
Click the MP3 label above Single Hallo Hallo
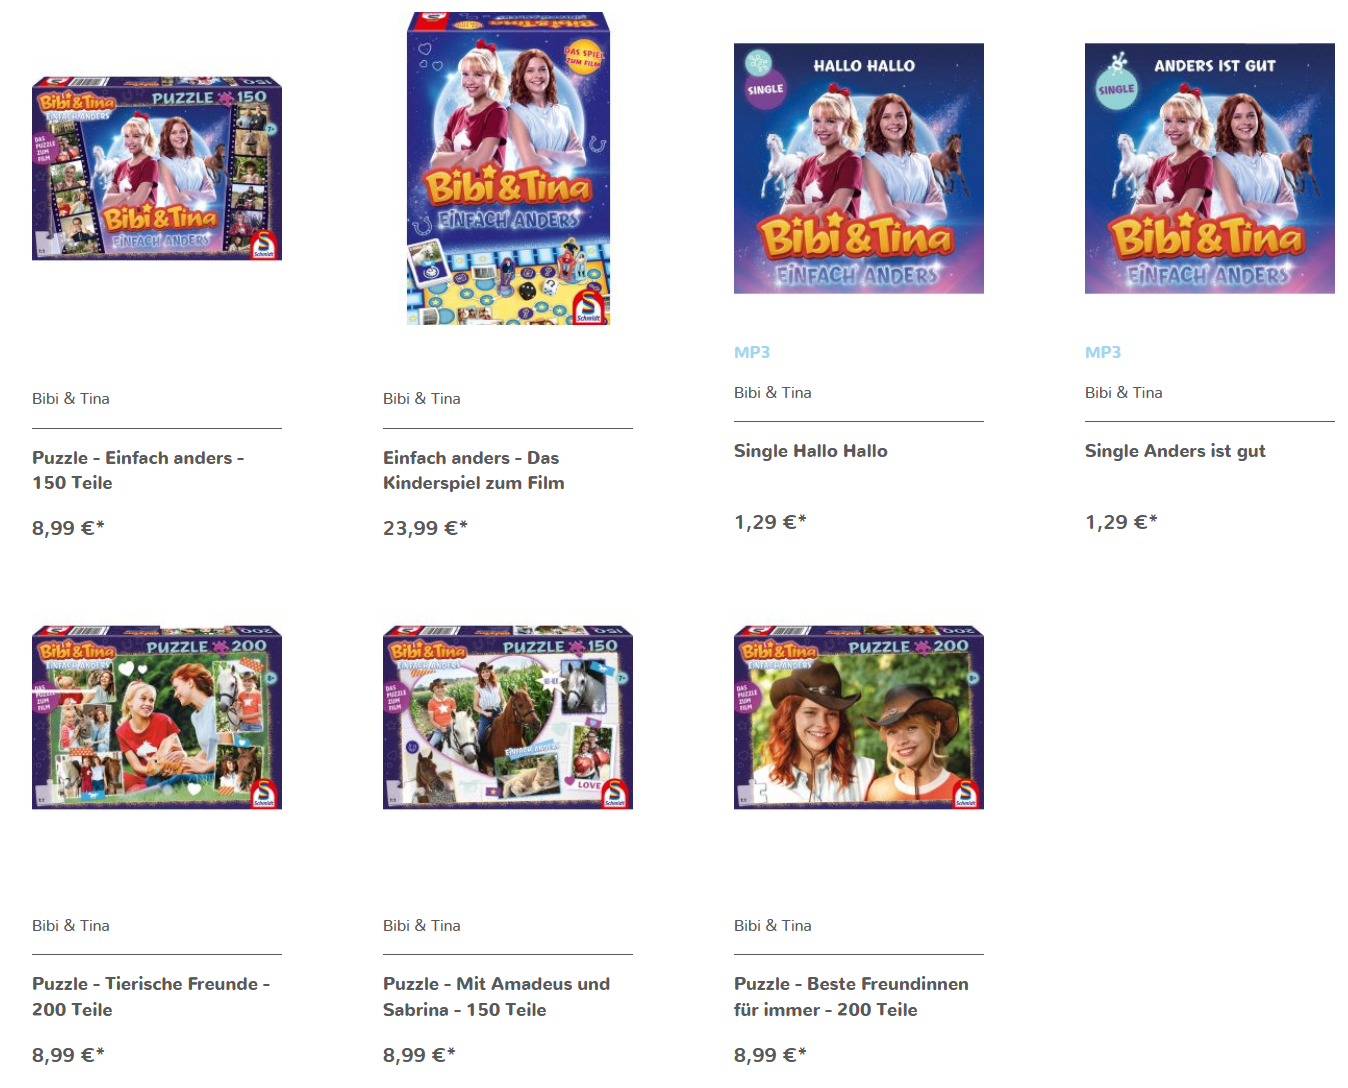click(752, 352)
